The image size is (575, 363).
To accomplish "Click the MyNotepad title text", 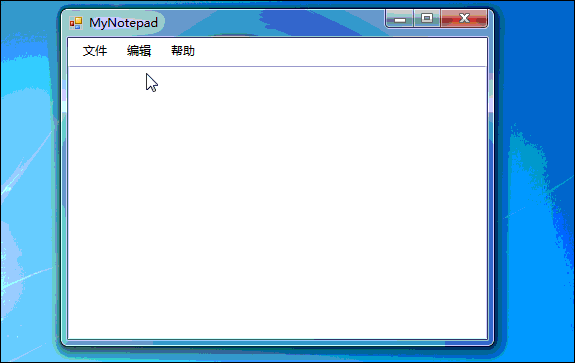I will (x=123, y=23).
